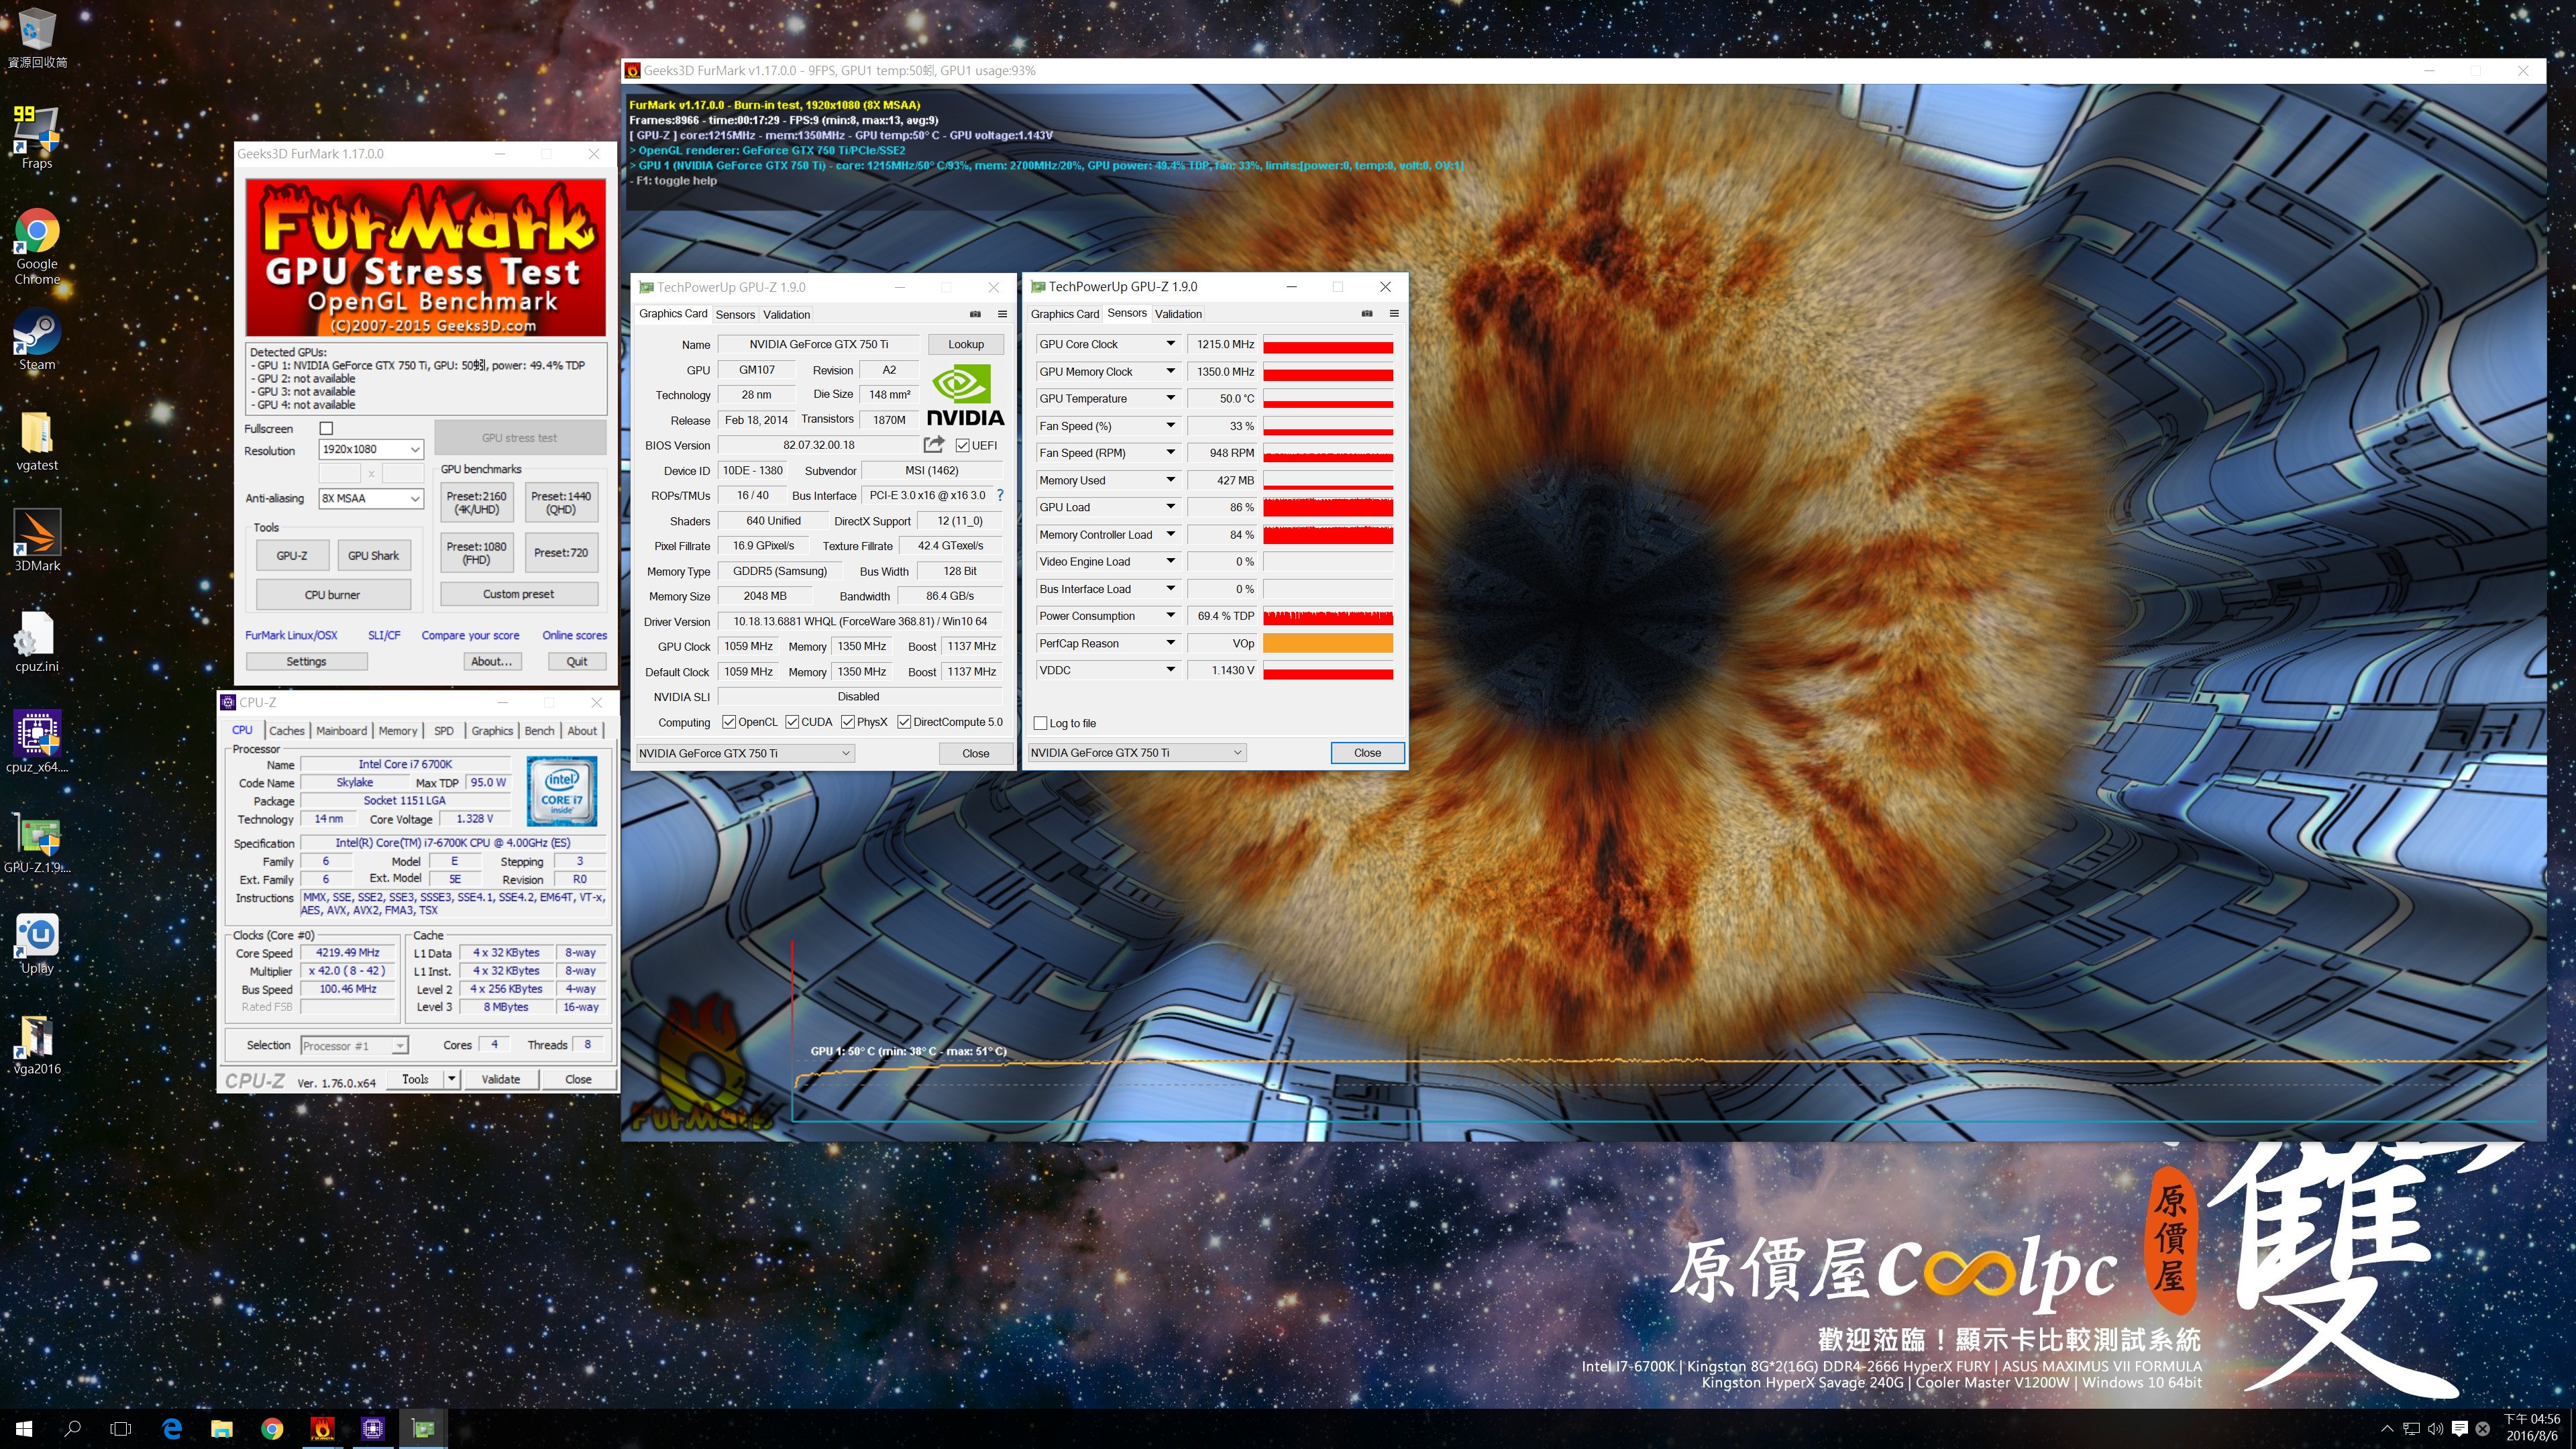Switch to Bench tab in CPU-Z
Image resolution: width=2576 pixels, height=1449 pixels.
[x=539, y=730]
